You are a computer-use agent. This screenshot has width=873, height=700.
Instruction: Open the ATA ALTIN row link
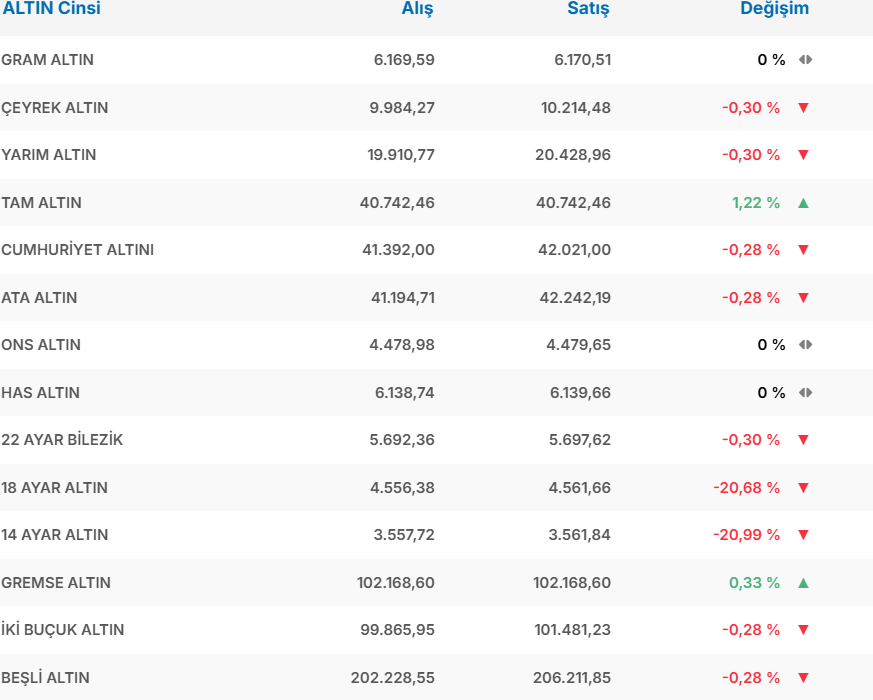pos(39,298)
